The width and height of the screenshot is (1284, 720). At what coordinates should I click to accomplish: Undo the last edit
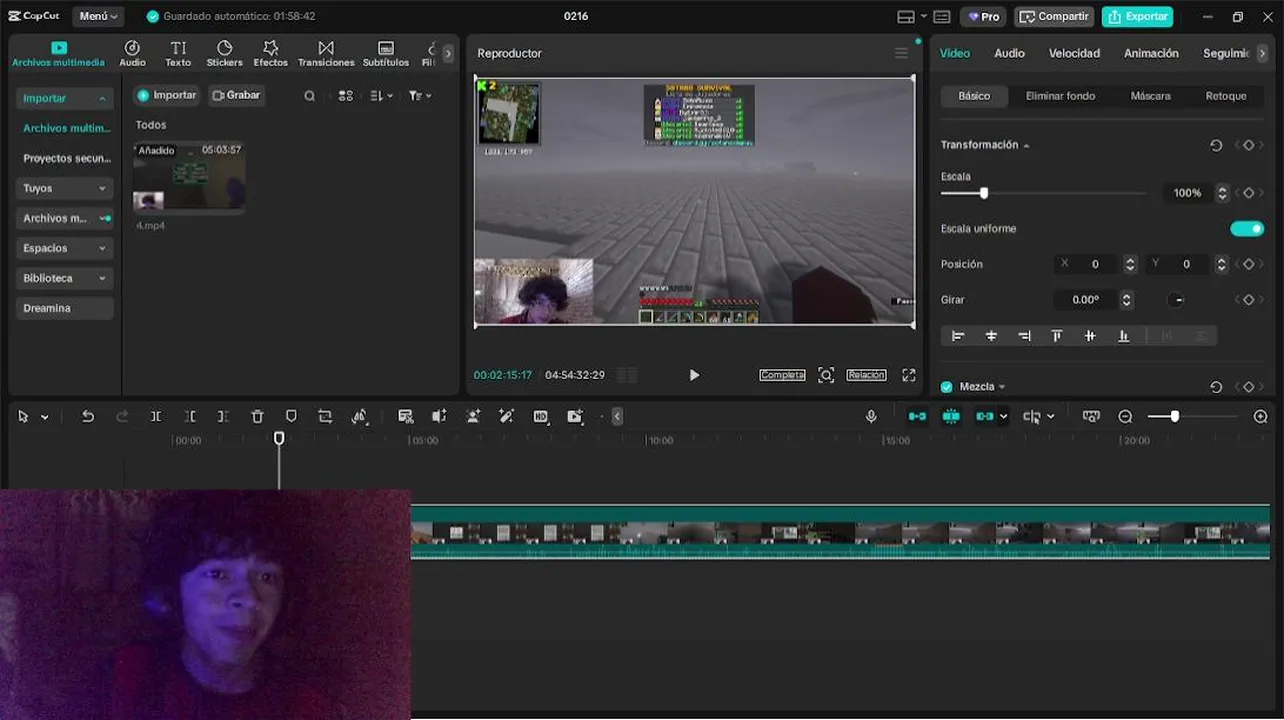click(88, 417)
